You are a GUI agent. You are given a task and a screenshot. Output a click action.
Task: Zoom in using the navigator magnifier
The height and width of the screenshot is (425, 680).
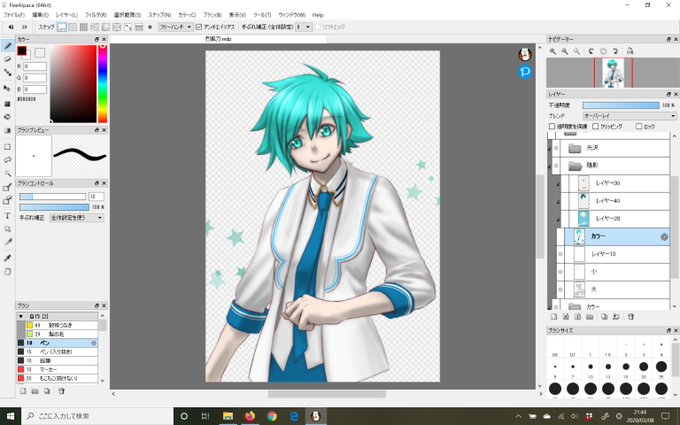pyautogui.click(x=553, y=51)
